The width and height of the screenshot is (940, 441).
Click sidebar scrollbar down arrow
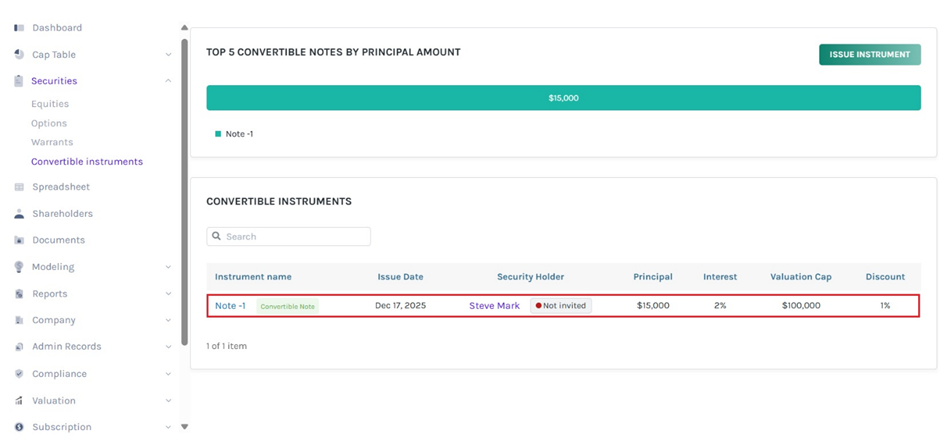click(185, 427)
